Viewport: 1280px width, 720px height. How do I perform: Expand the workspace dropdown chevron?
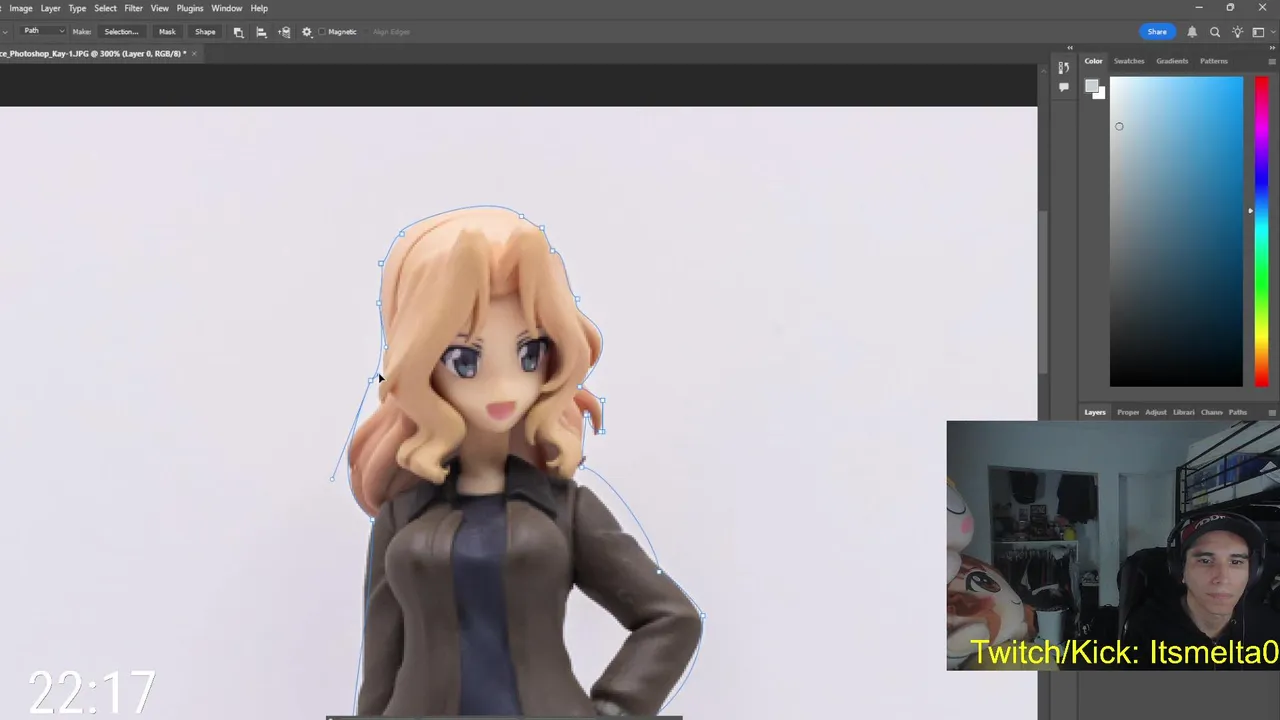pos(1272,32)
